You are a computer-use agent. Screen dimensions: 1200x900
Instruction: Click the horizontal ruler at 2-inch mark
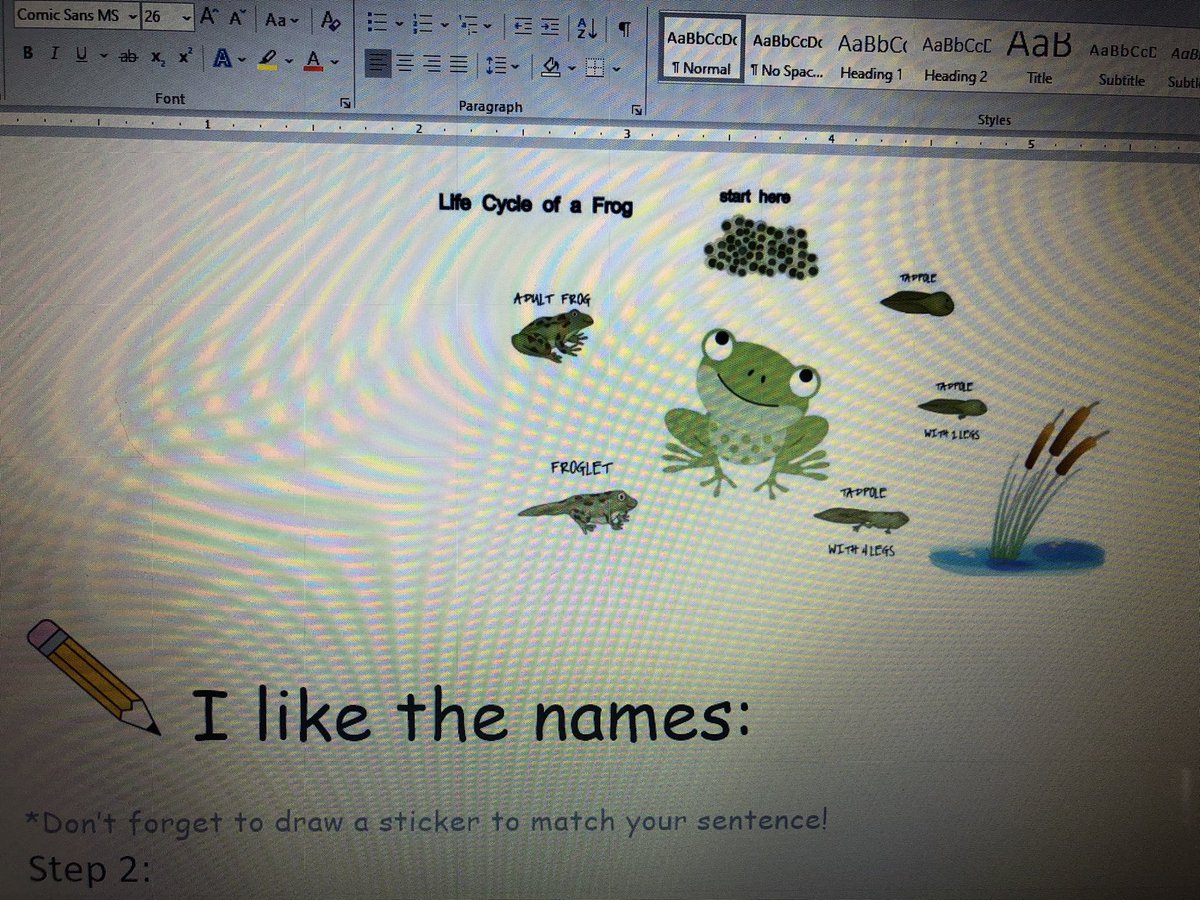(x=418, y=130)
